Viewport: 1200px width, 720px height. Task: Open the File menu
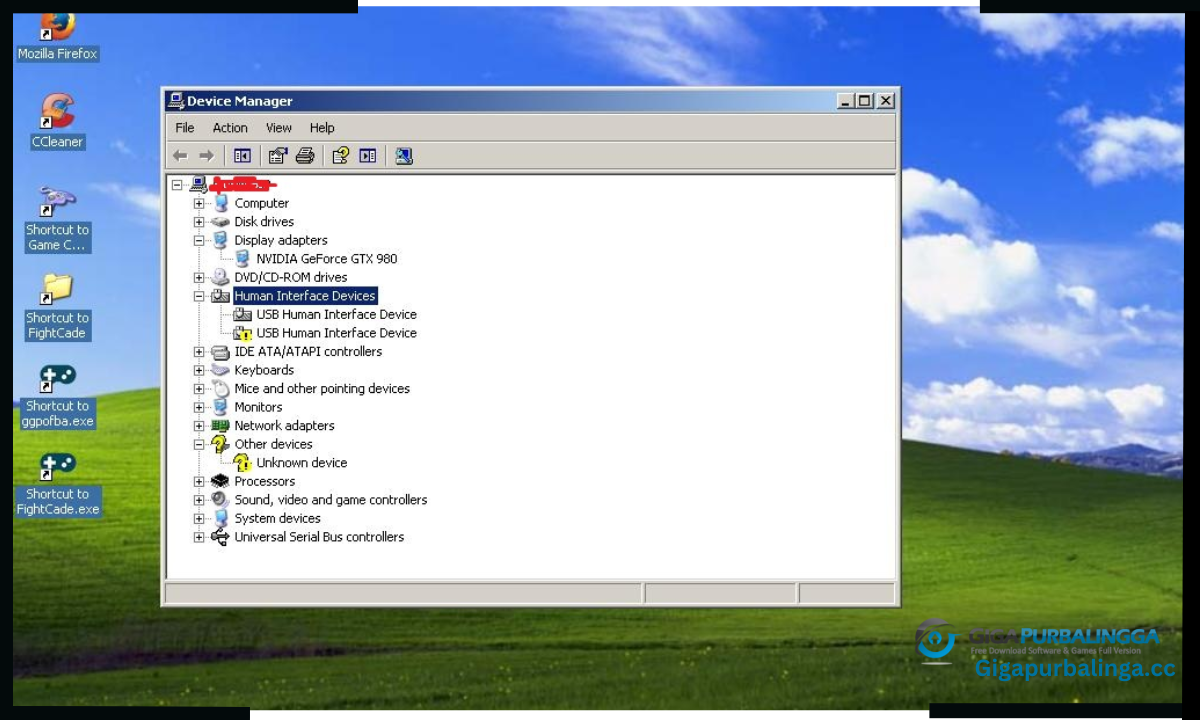(x=185, y=128)
